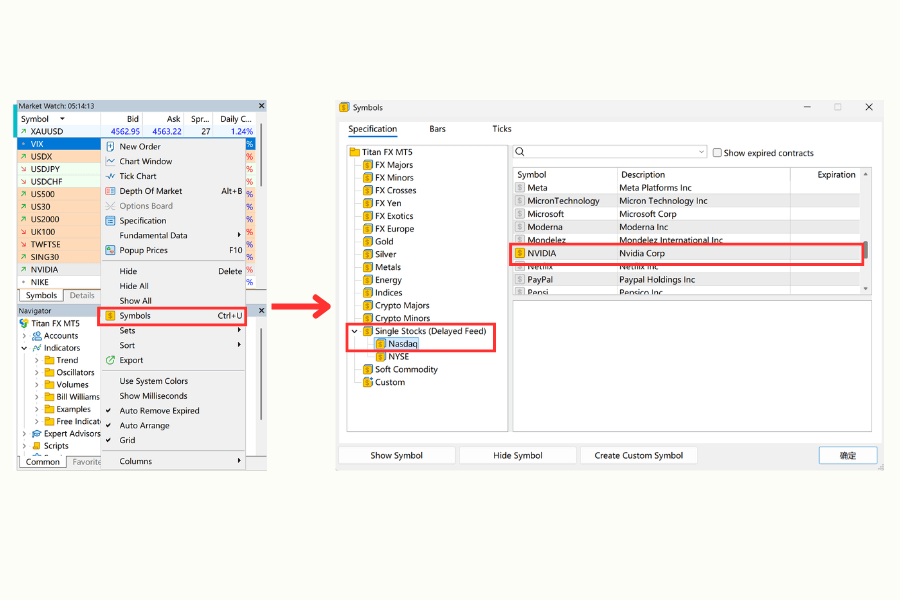The width and height of the screenshot is (900, 600).
Task: Switch to the Ticks tab
Action: [x=502, y=129]
